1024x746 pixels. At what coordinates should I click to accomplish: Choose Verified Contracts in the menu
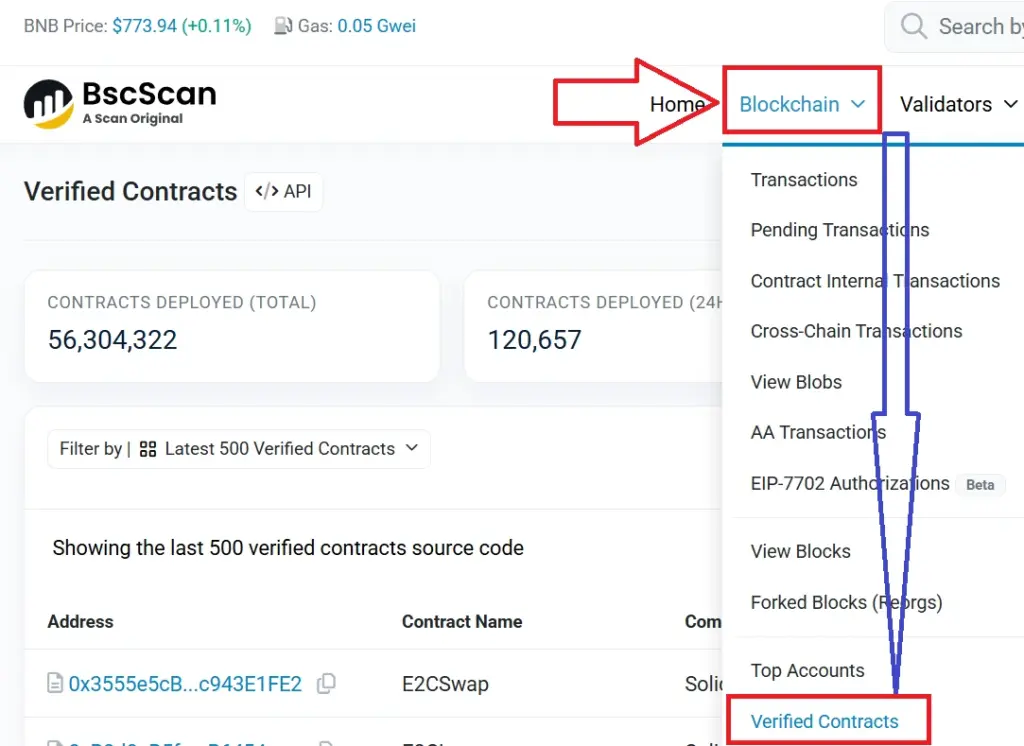pyautogui.click(x=825, y=721)
